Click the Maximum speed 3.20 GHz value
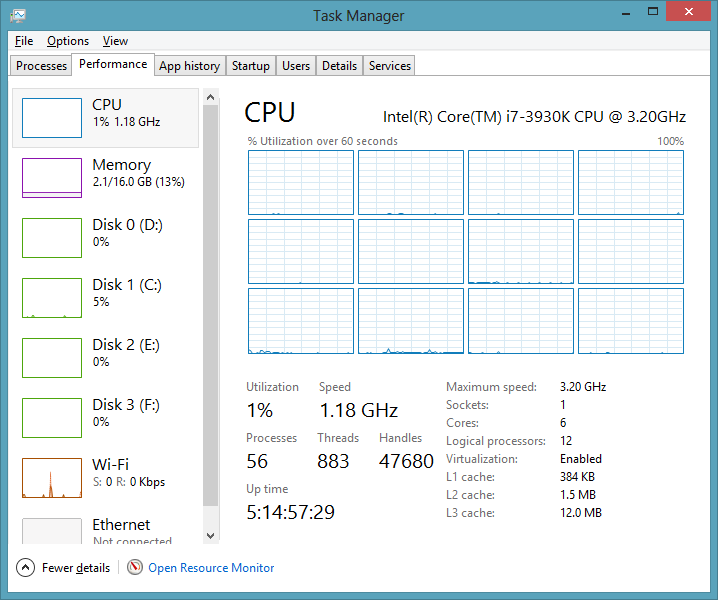 pos(583,387)
